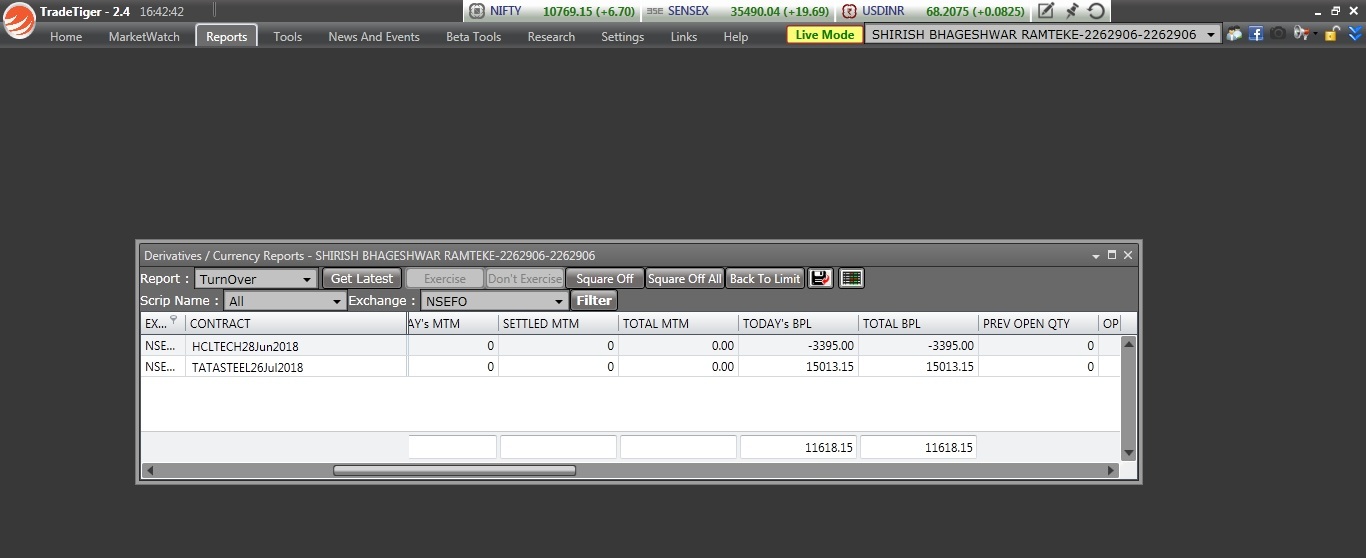Open the MarketWatch menu
Viewport: 1366px width, 558px height.
144,36
